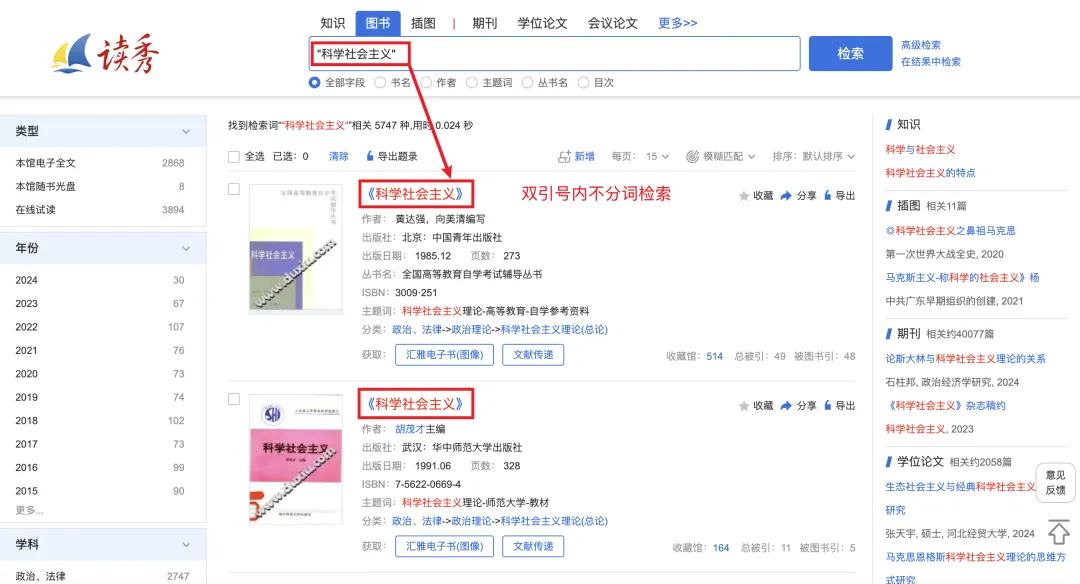This screenshot has width=1080, height=584.
Task: Click author link 胡茂才
Action: point(410,429)
